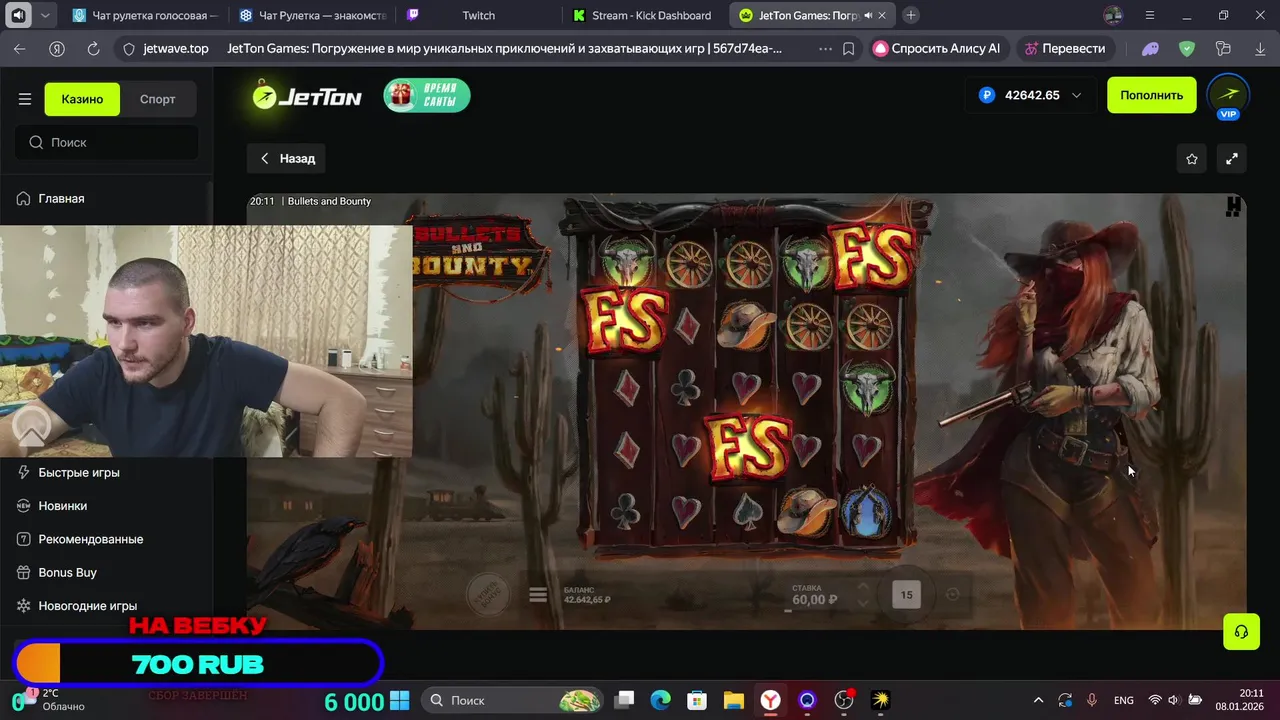
Task: Click the browser sound indicator icon at top-left
Action: click(x=18, y=15)
